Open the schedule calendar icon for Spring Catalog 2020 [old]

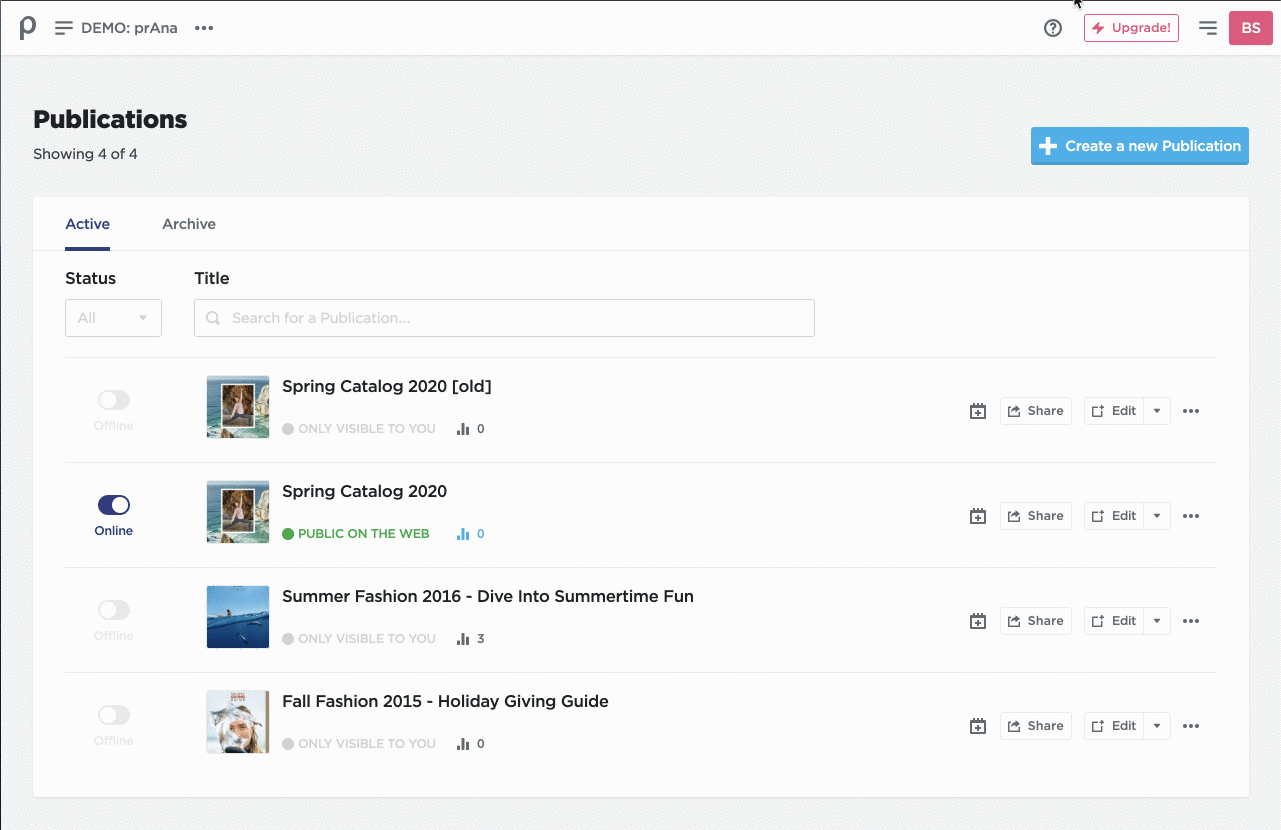(978, 411)
